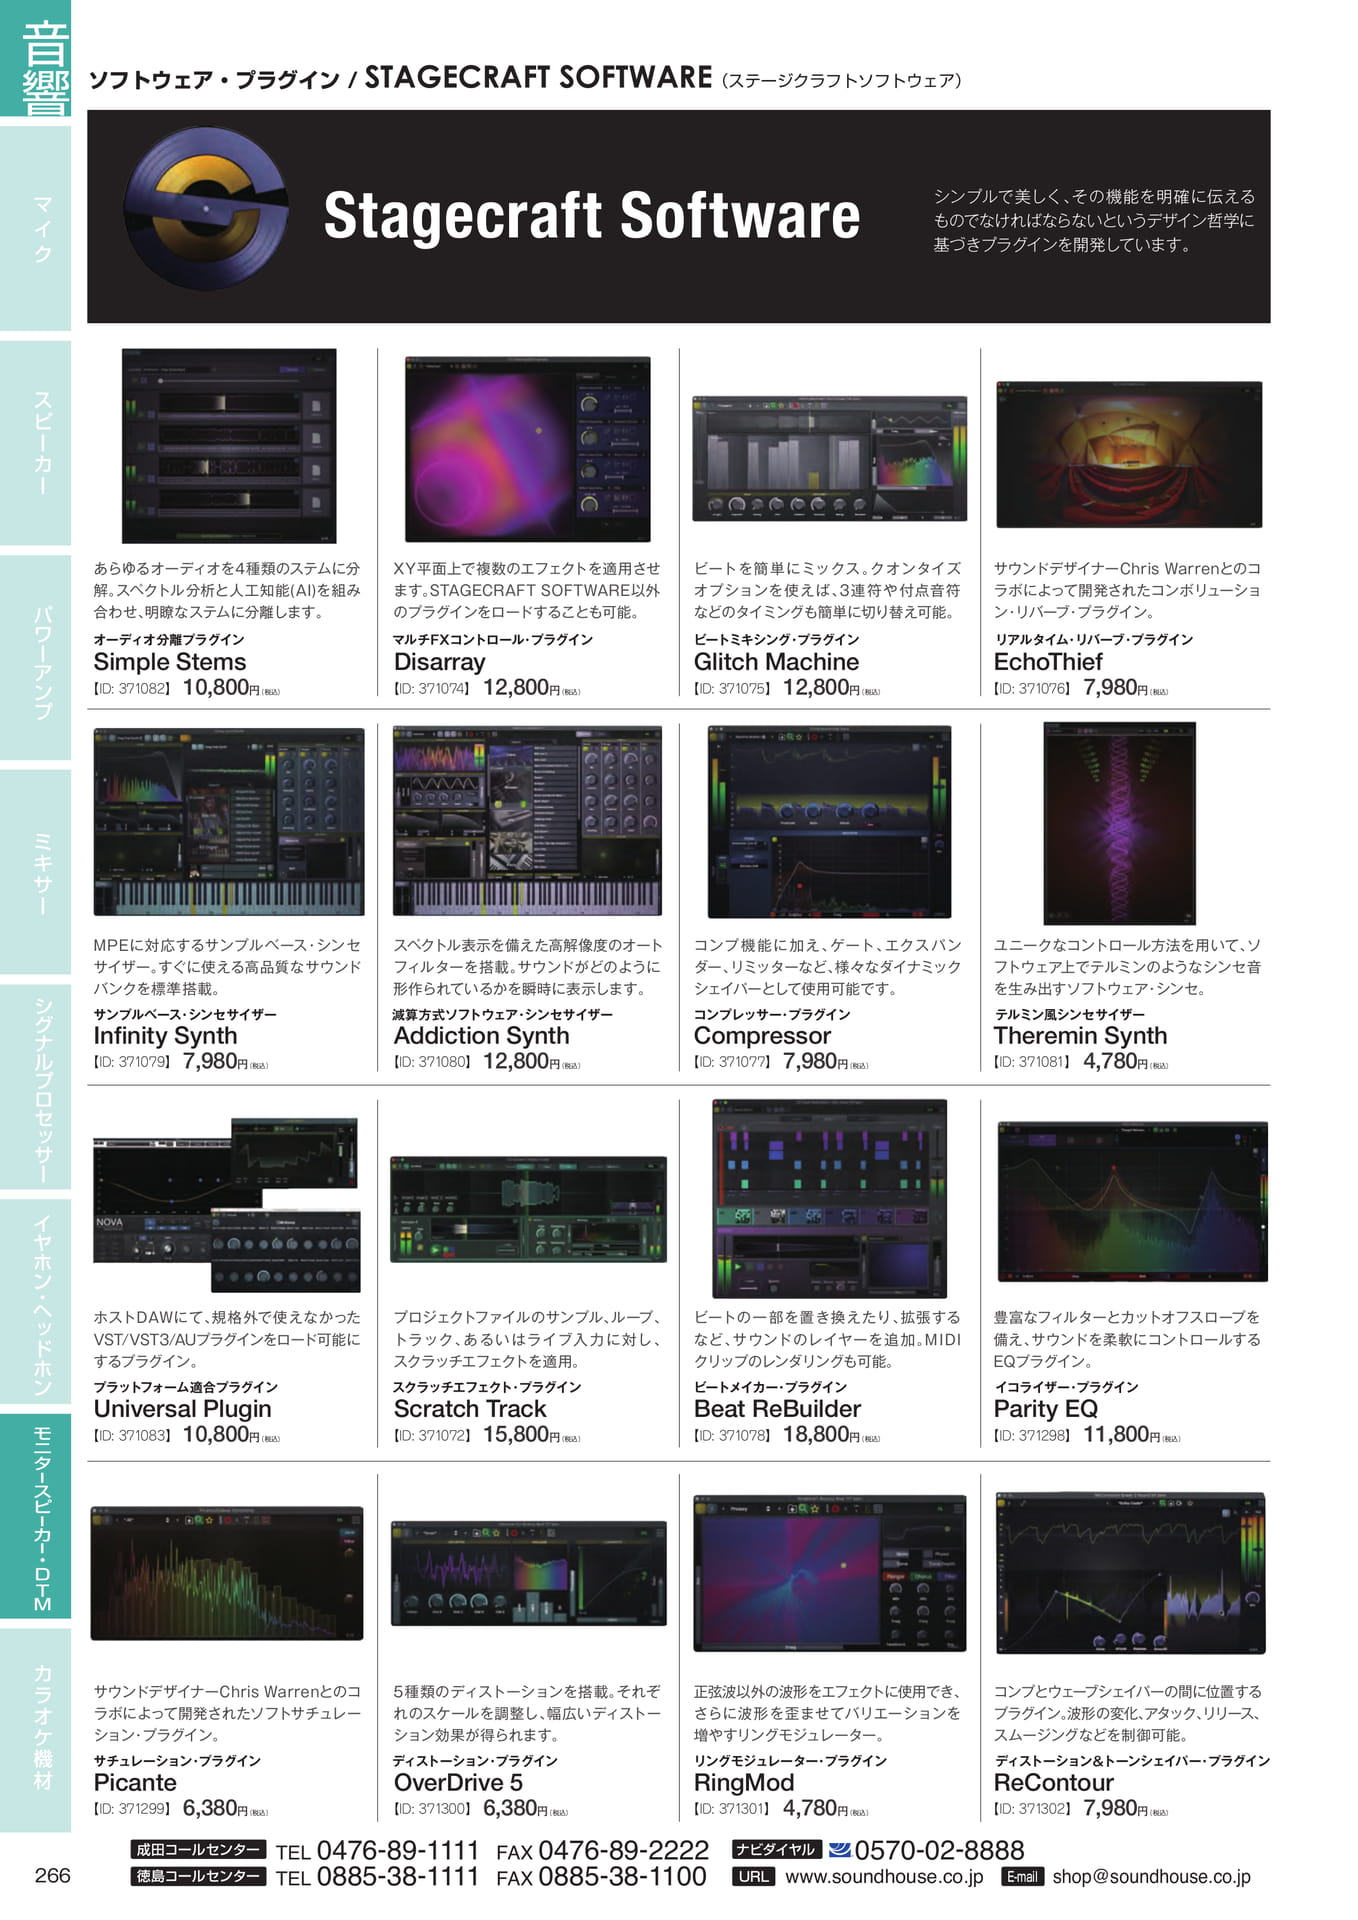The height and width of the screenshot is (1920, 1358).
Task: Select the RingMod product title
Action: 744,1783
